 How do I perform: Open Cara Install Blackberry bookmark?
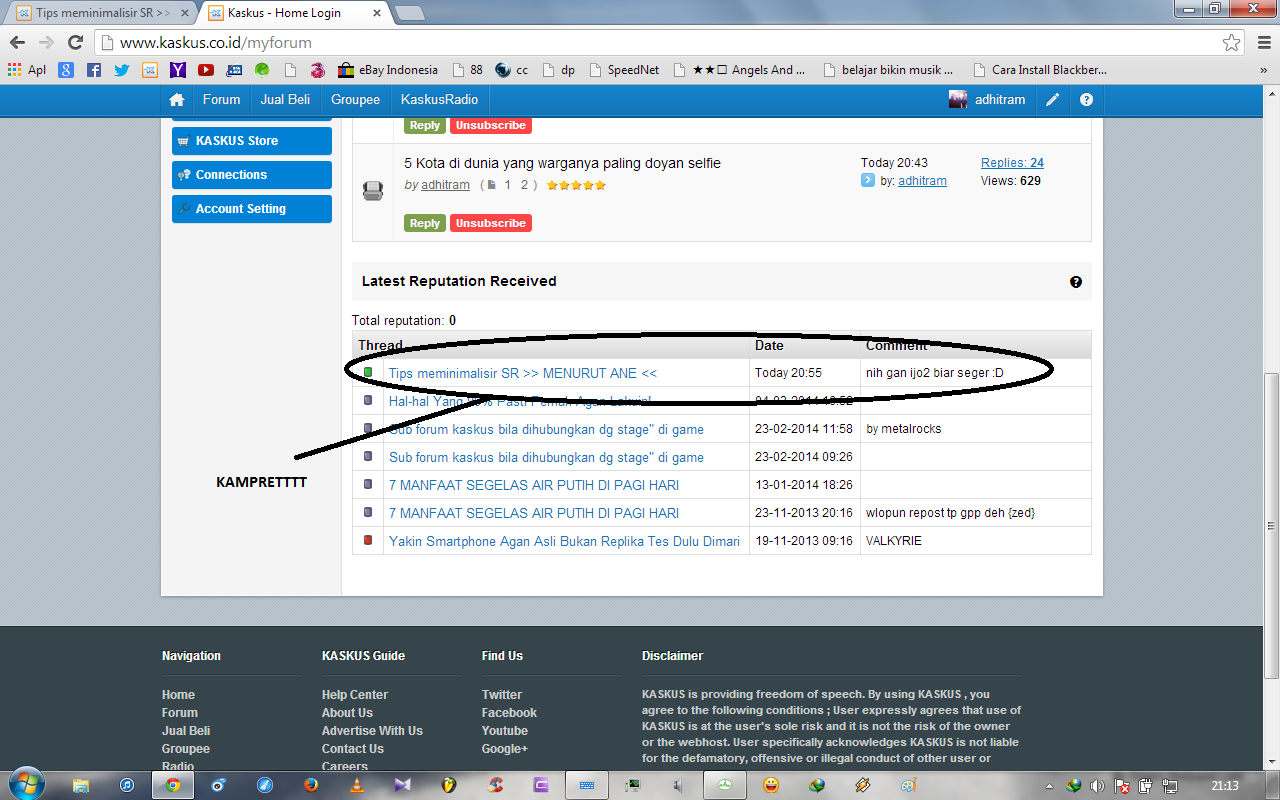[1040, 70]
